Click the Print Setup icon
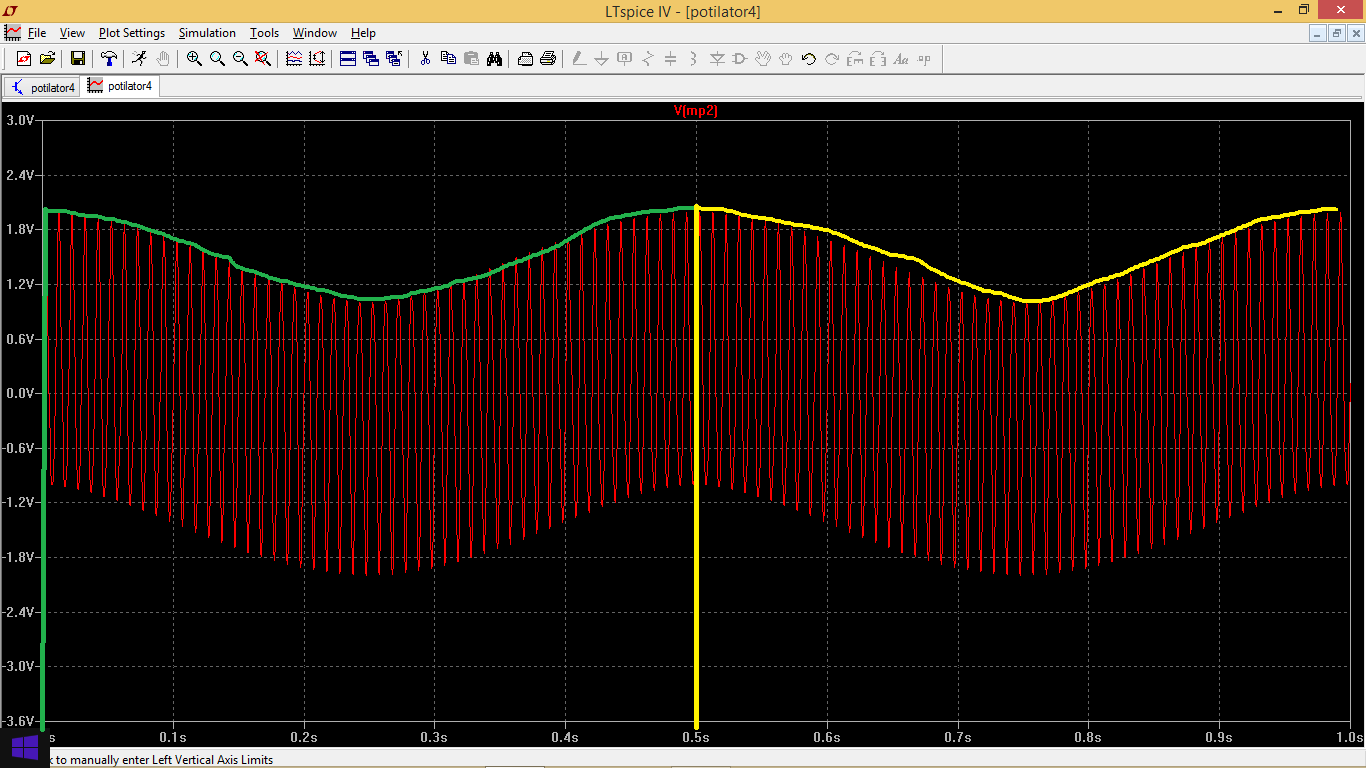This screenshot has height=768, width=1366. pos(525,59)
